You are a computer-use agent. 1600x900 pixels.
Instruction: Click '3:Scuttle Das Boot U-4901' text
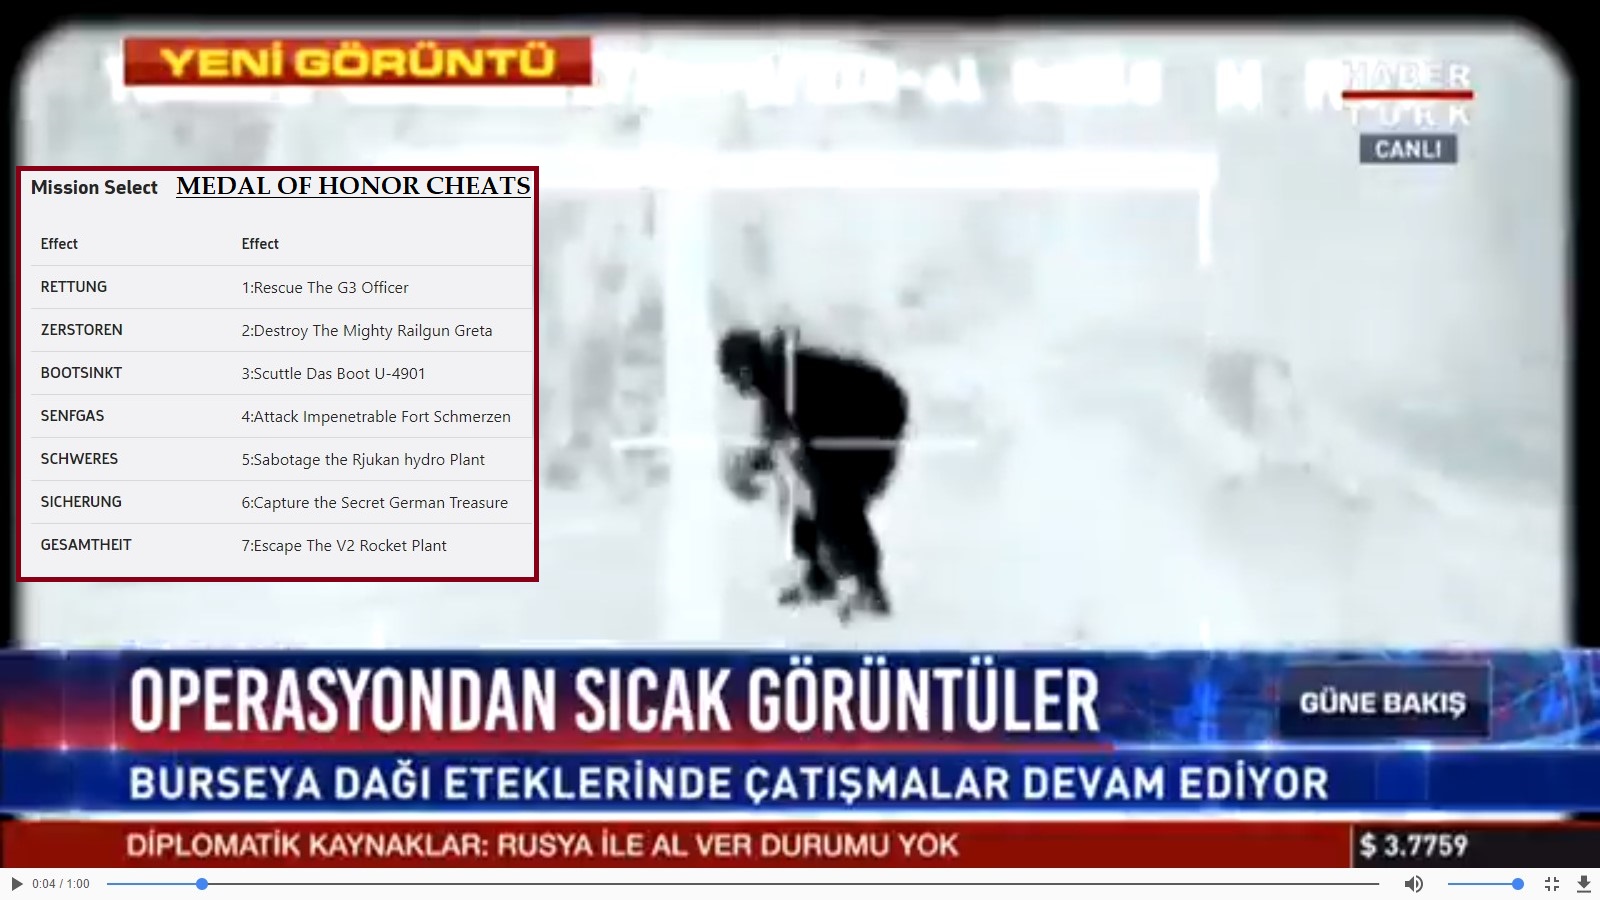(333, 374)
